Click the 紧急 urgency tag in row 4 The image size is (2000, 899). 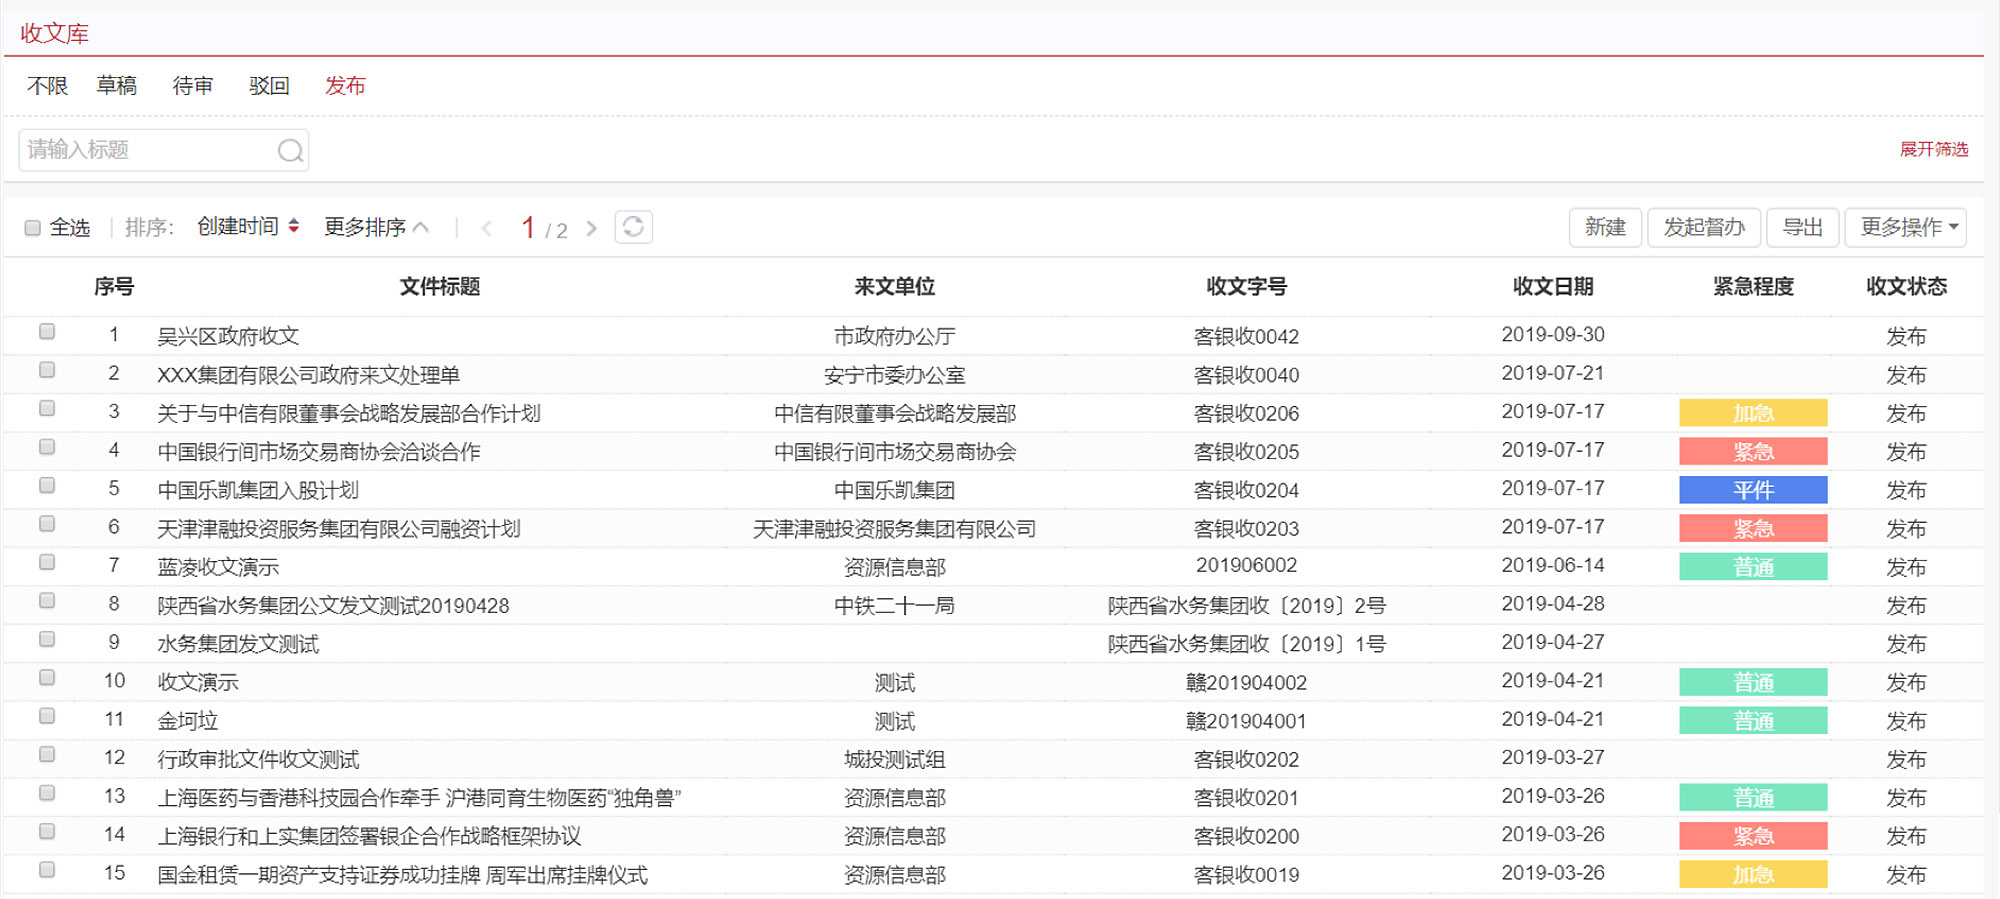click(x=1752, y=452)
